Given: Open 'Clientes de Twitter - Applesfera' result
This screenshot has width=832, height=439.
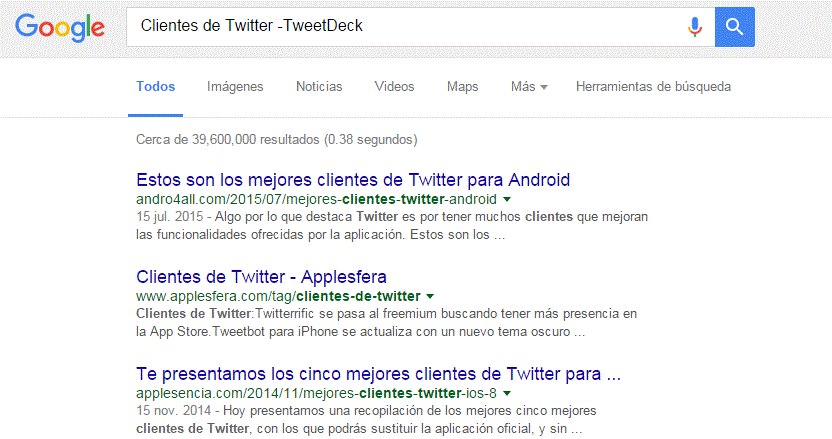Looking at the screenshot, I should pyautogui.click(x=261, y=277).
